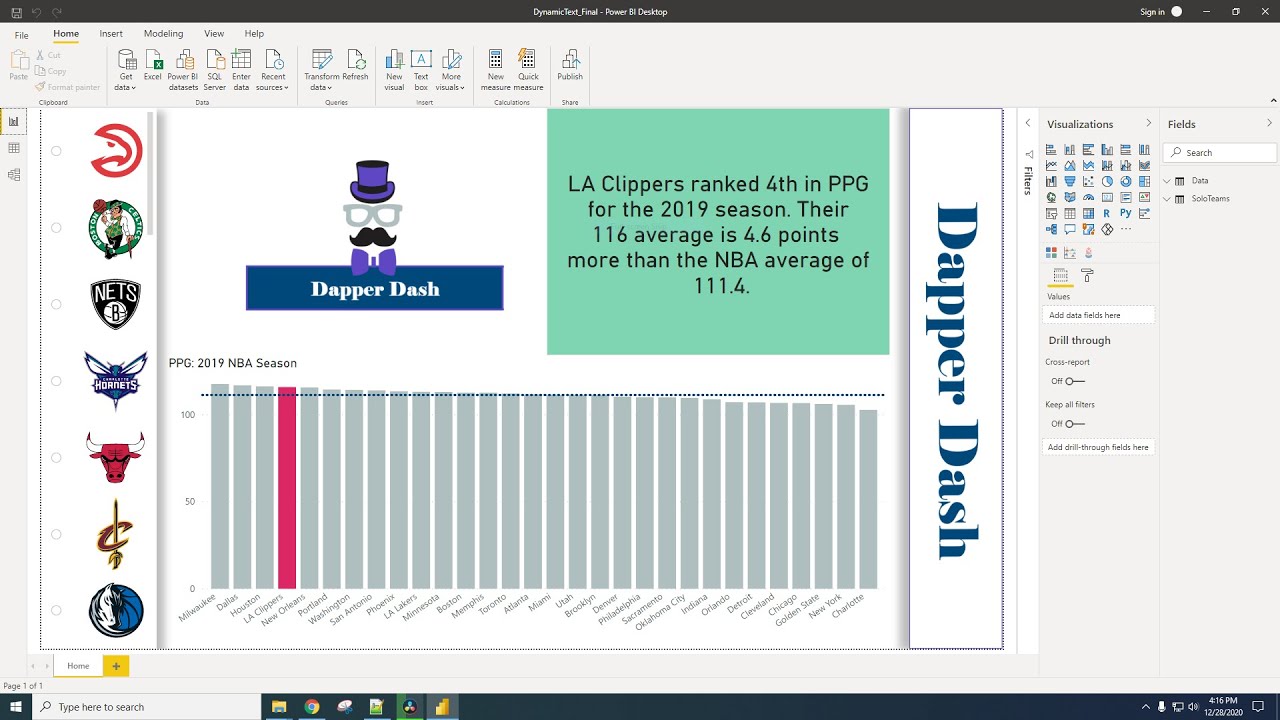Pick the line chart visual

coord(1051,165)
